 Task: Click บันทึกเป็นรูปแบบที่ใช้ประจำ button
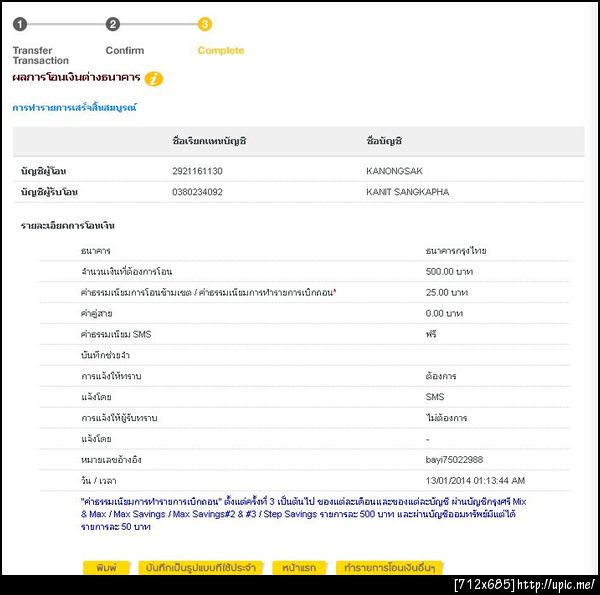[x=201, y=567]
